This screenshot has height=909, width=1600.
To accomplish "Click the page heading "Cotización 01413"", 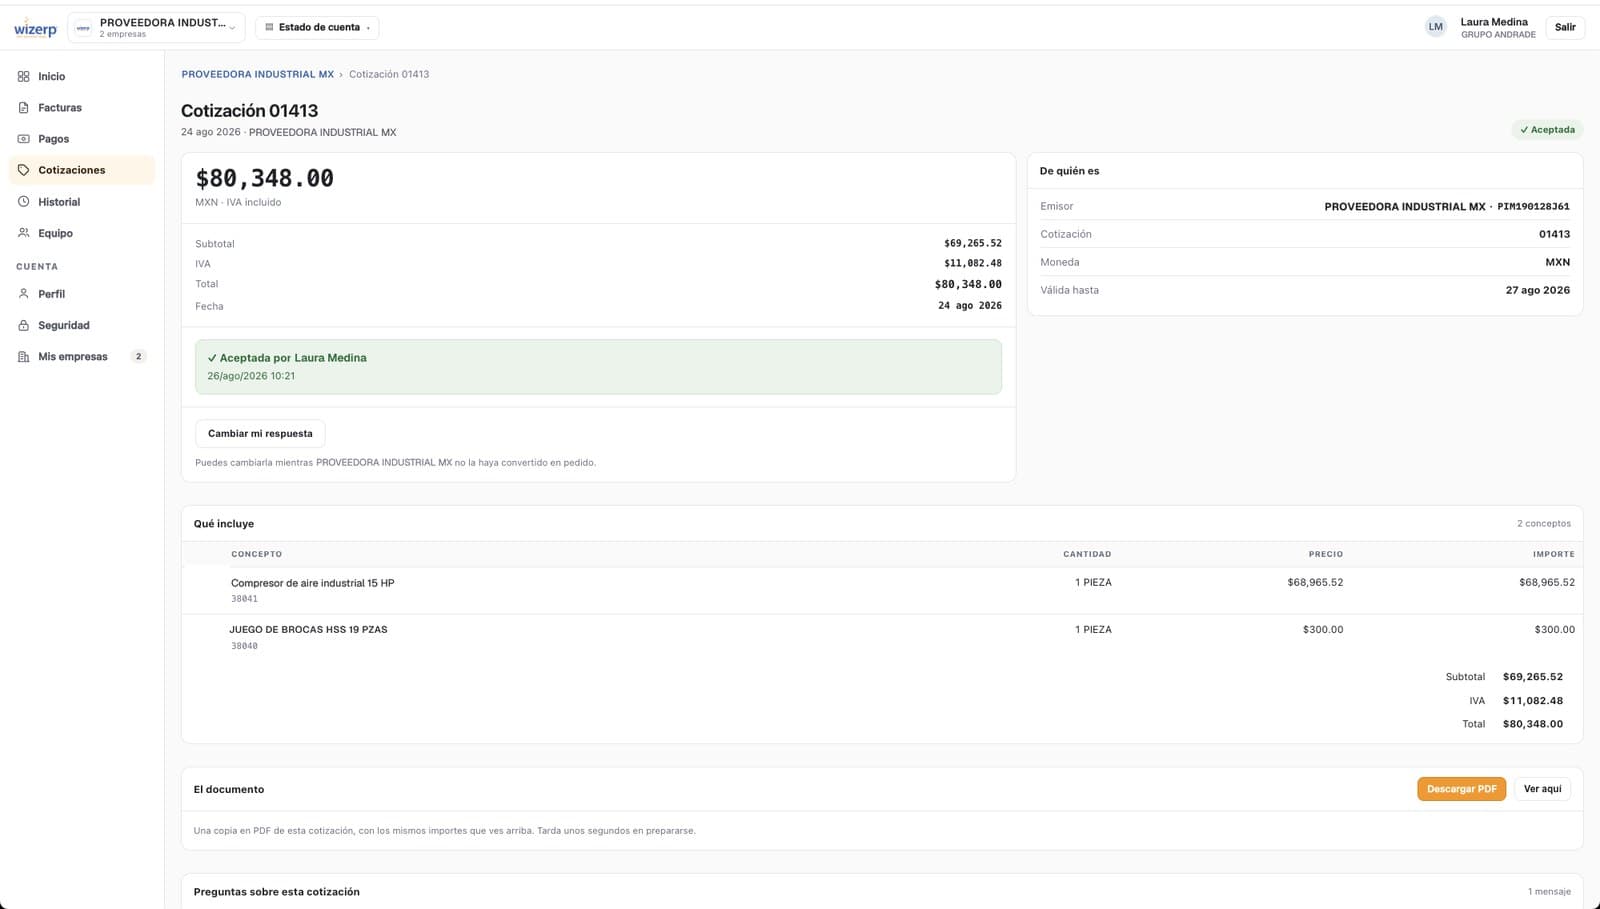I will 250,111.
